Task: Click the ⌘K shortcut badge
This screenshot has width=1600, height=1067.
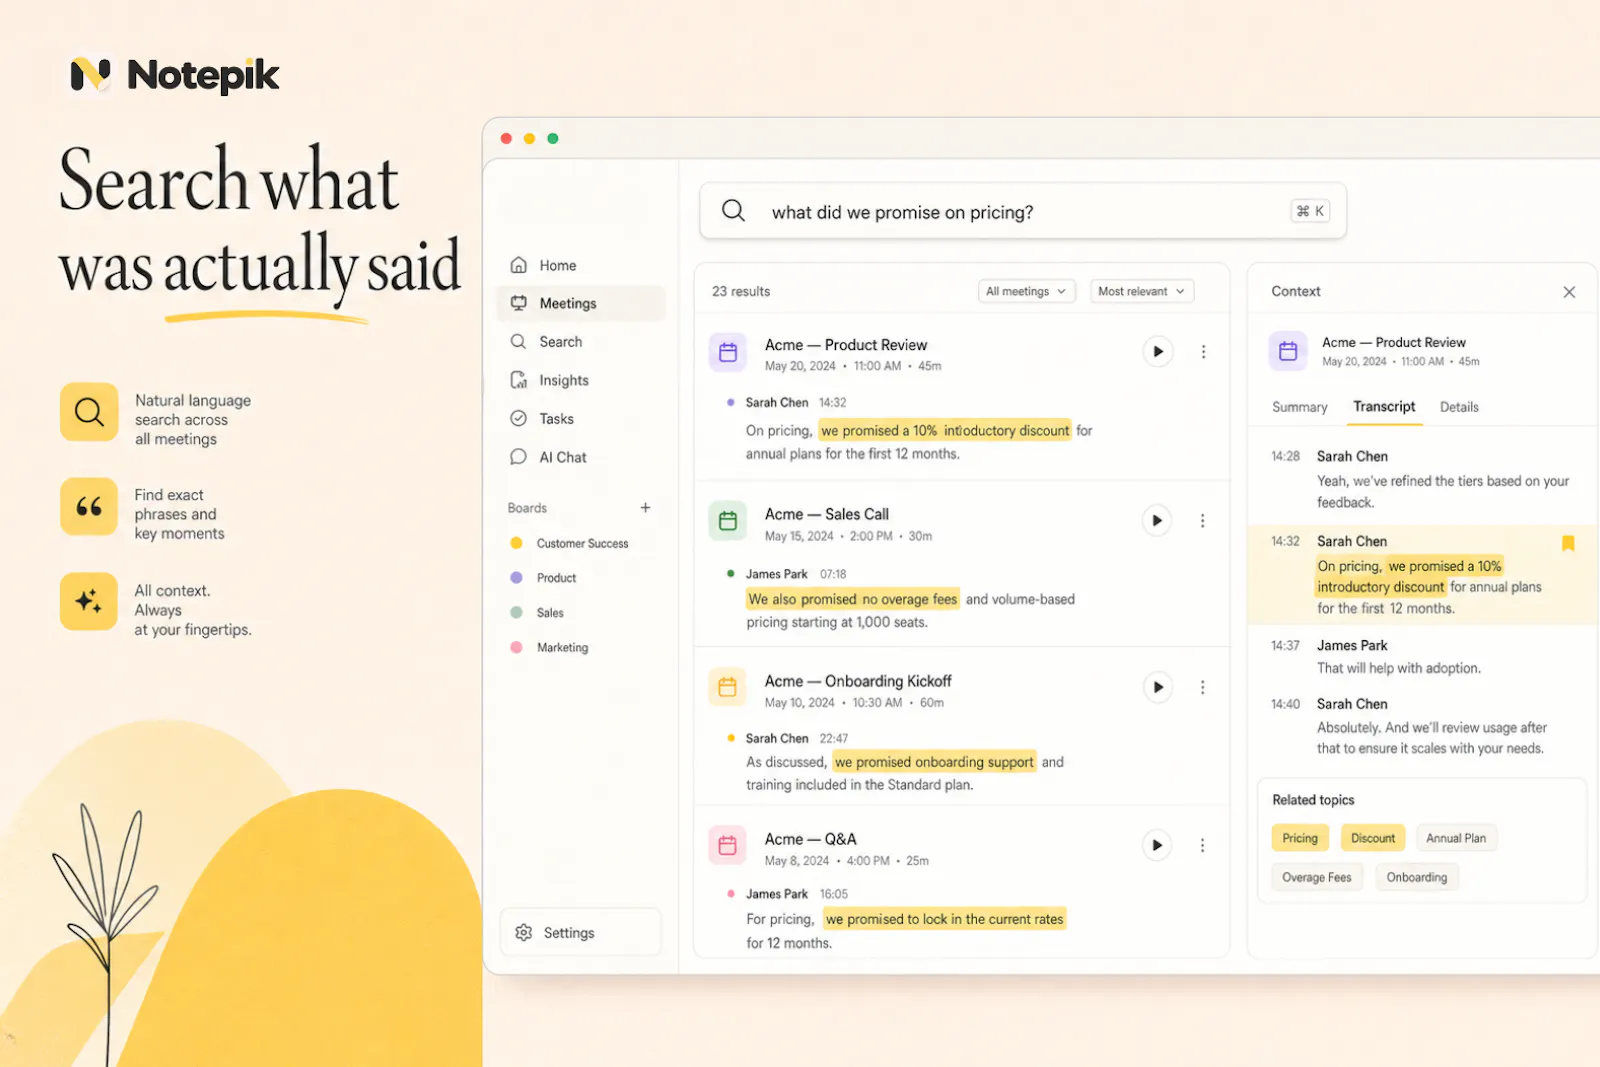Action: pyautogui.click(x=1310, y=211)
